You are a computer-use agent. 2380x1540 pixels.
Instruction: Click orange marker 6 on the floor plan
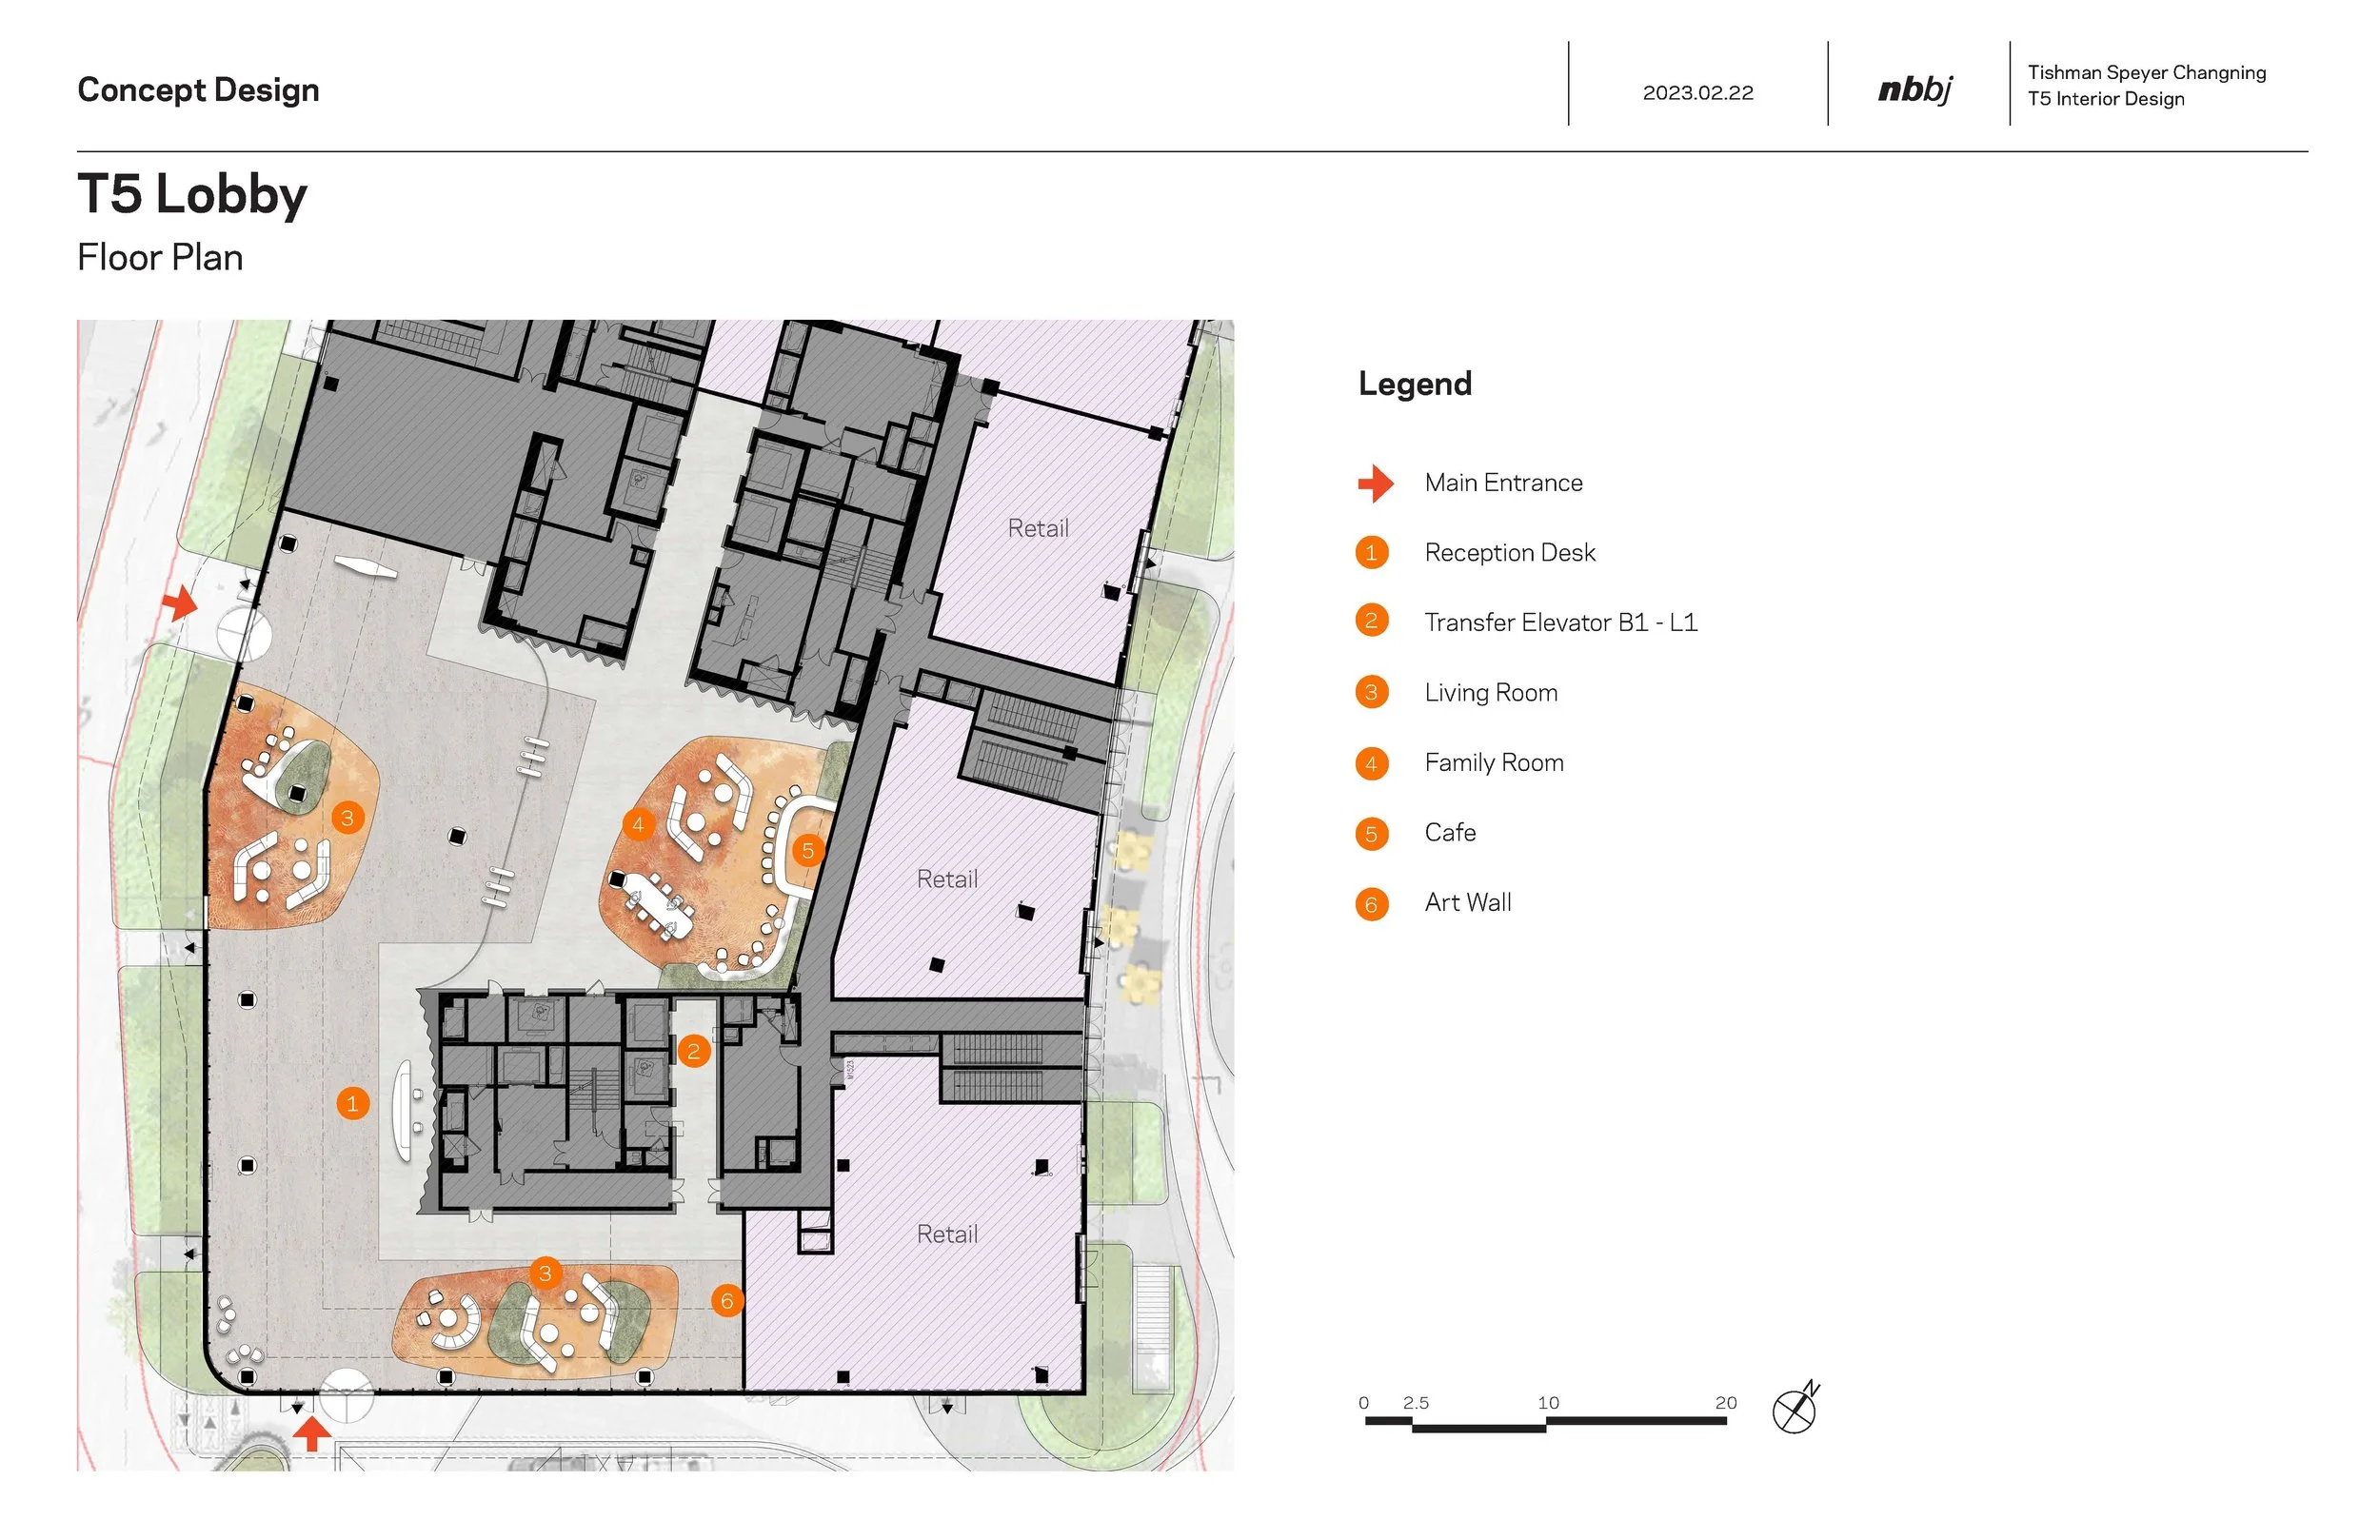[727, 1301]
